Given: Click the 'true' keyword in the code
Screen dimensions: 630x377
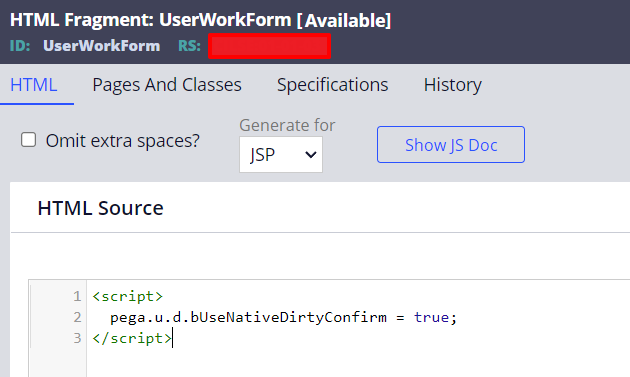Looking at the screenshot, I should pyautogui.click(x=431, y=317).
